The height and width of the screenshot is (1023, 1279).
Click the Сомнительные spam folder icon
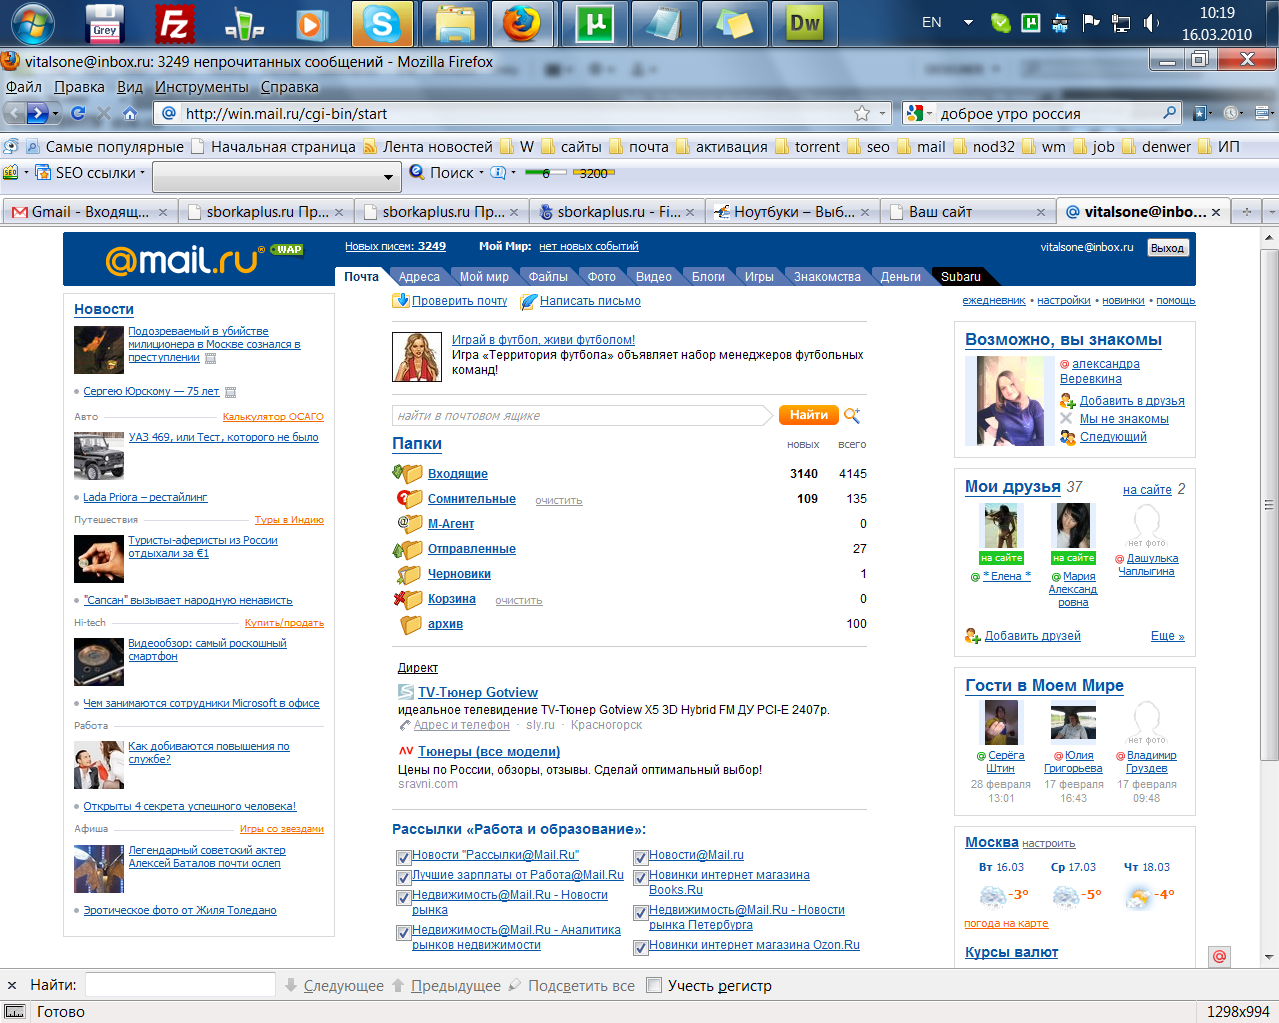408,498
